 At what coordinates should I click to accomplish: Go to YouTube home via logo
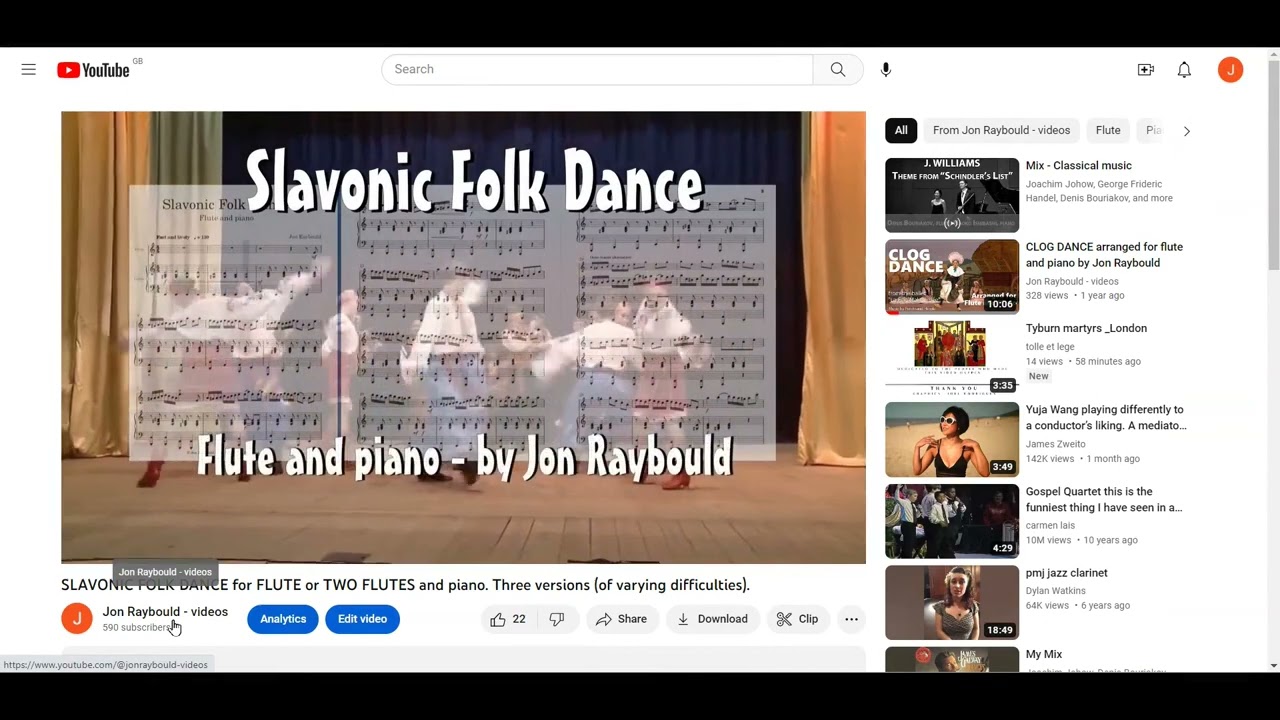[x=93, y=70]
